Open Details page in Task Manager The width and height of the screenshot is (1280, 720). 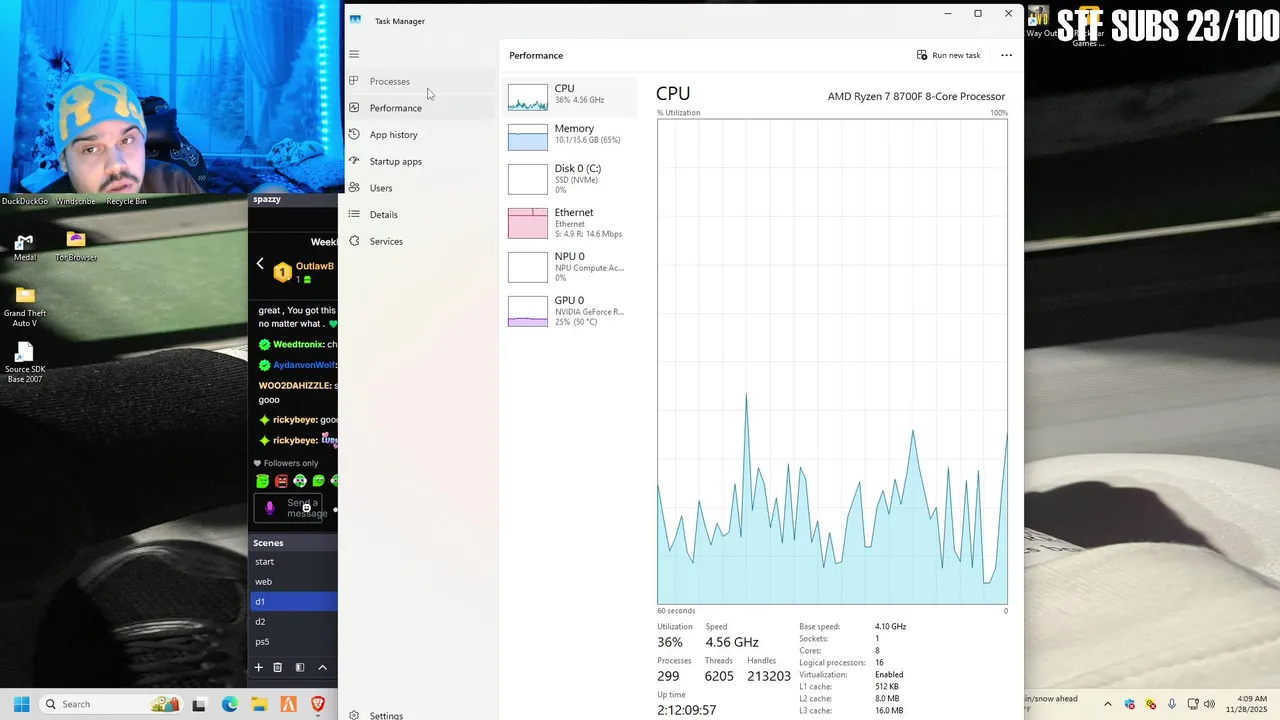coord(420,215)
